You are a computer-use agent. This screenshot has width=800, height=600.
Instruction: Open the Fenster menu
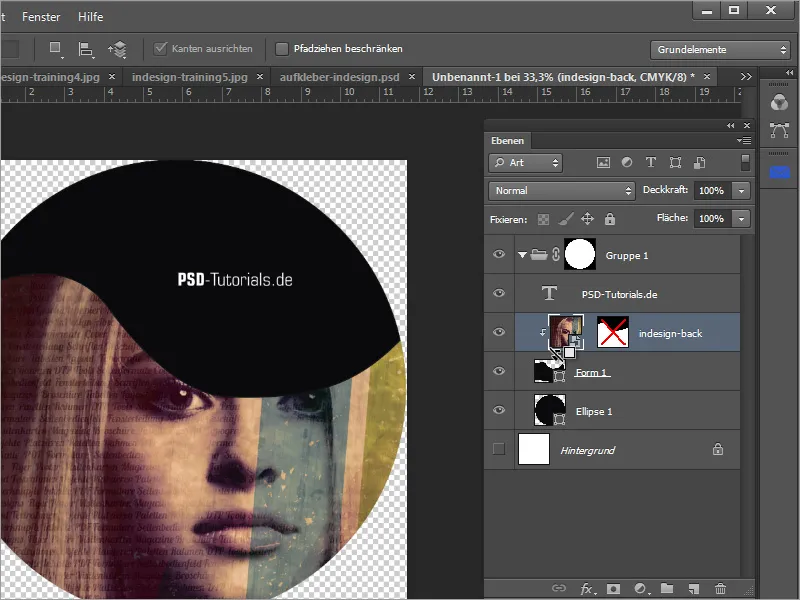(41, 17)
